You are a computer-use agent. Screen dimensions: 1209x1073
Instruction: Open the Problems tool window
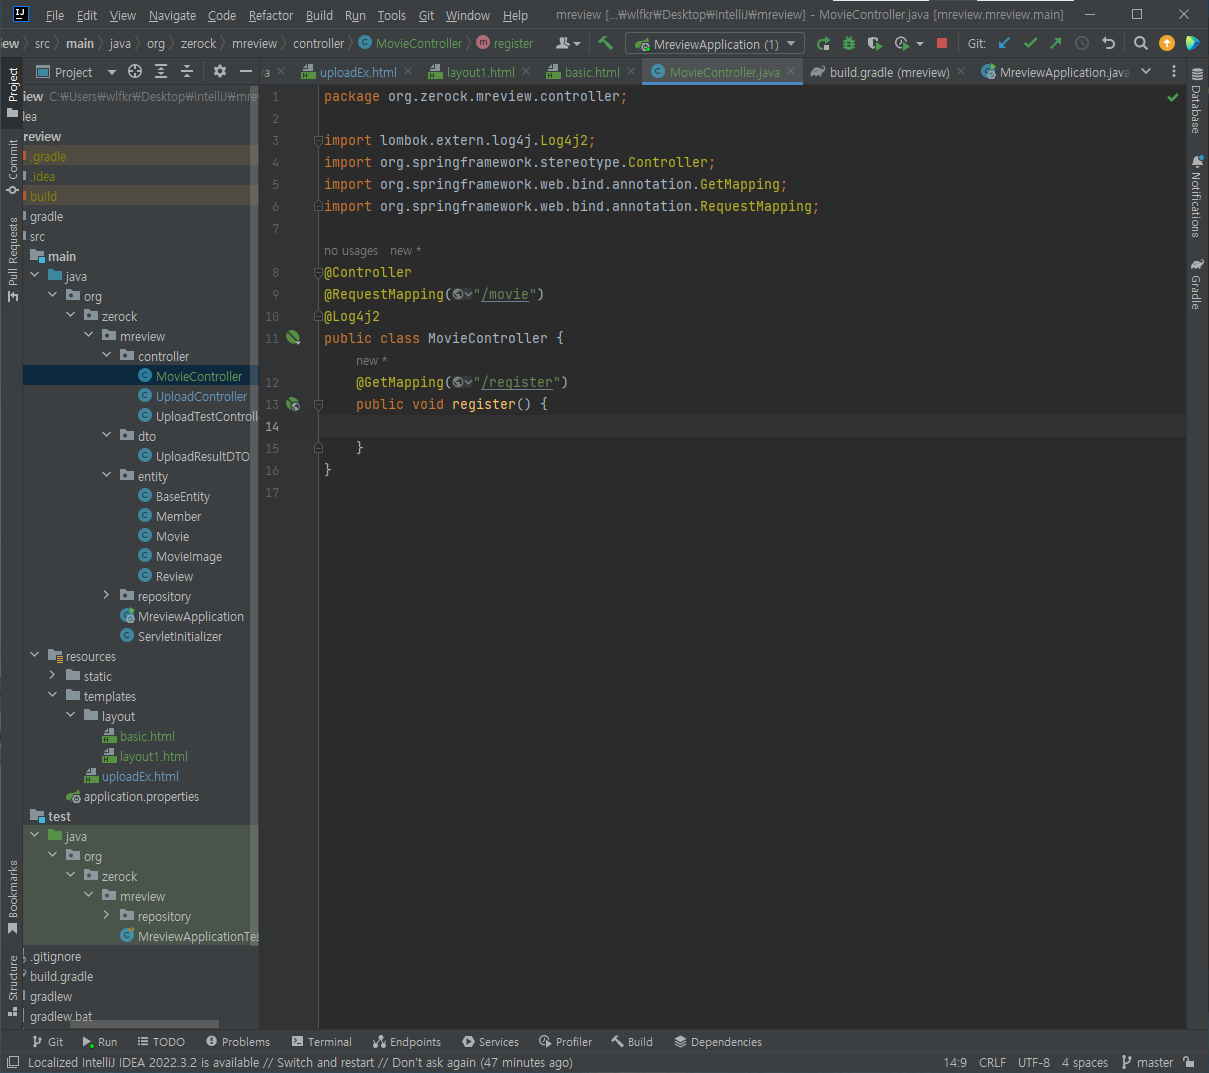[x=238, y=1042]
